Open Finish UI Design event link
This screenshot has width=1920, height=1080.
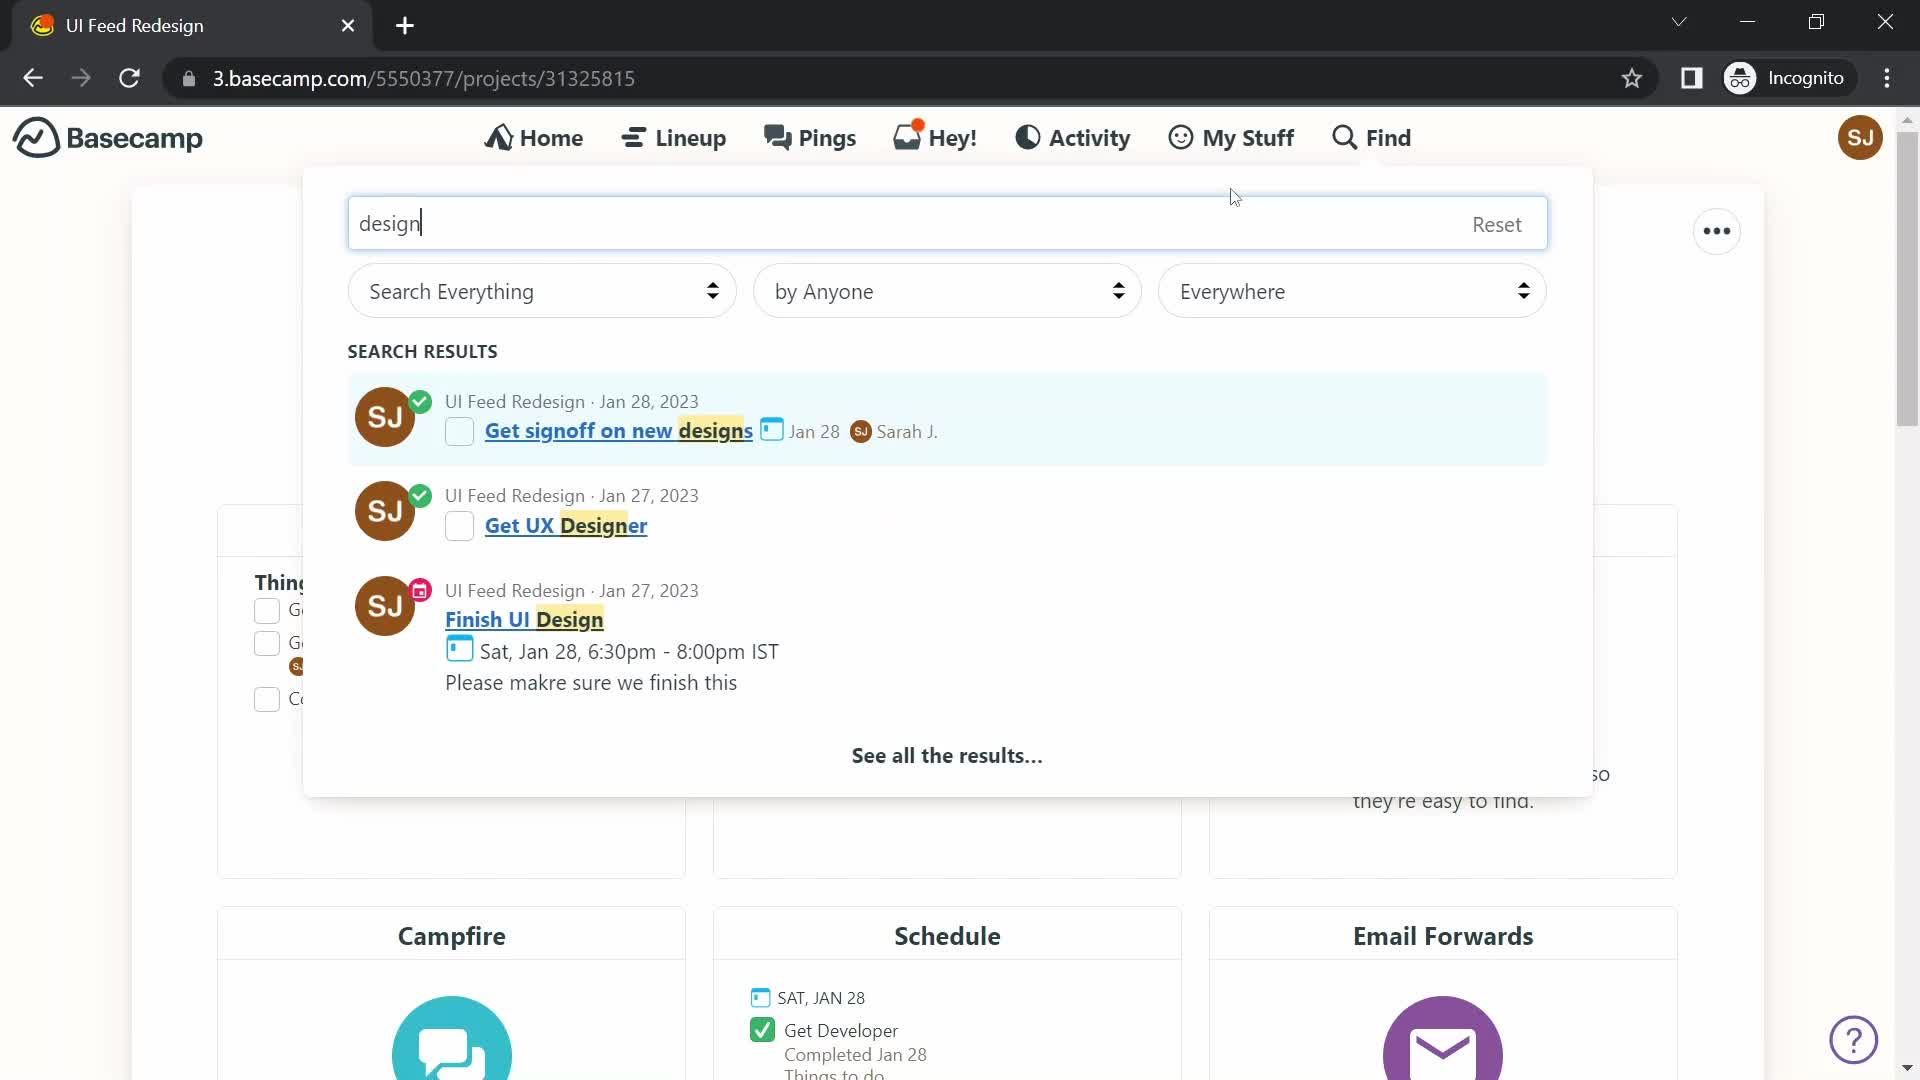tap(525, 620)
